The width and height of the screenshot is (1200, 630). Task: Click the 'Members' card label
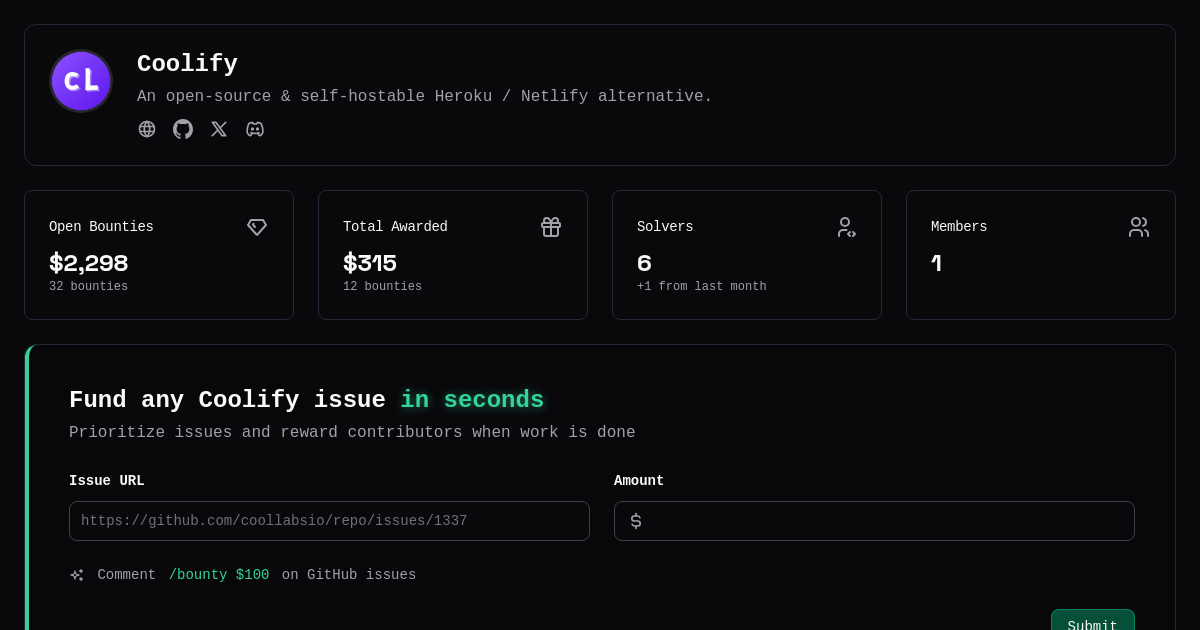pos(959,227)
